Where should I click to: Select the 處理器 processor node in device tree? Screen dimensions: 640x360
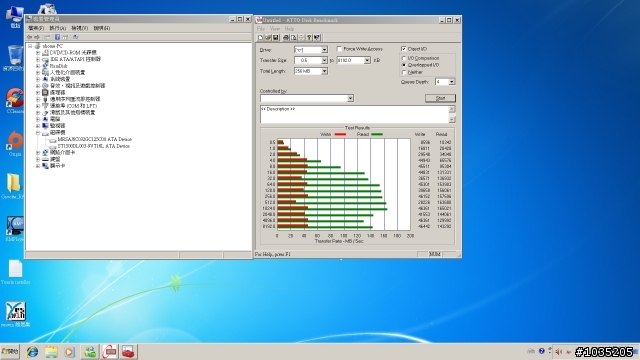(58, 92)
